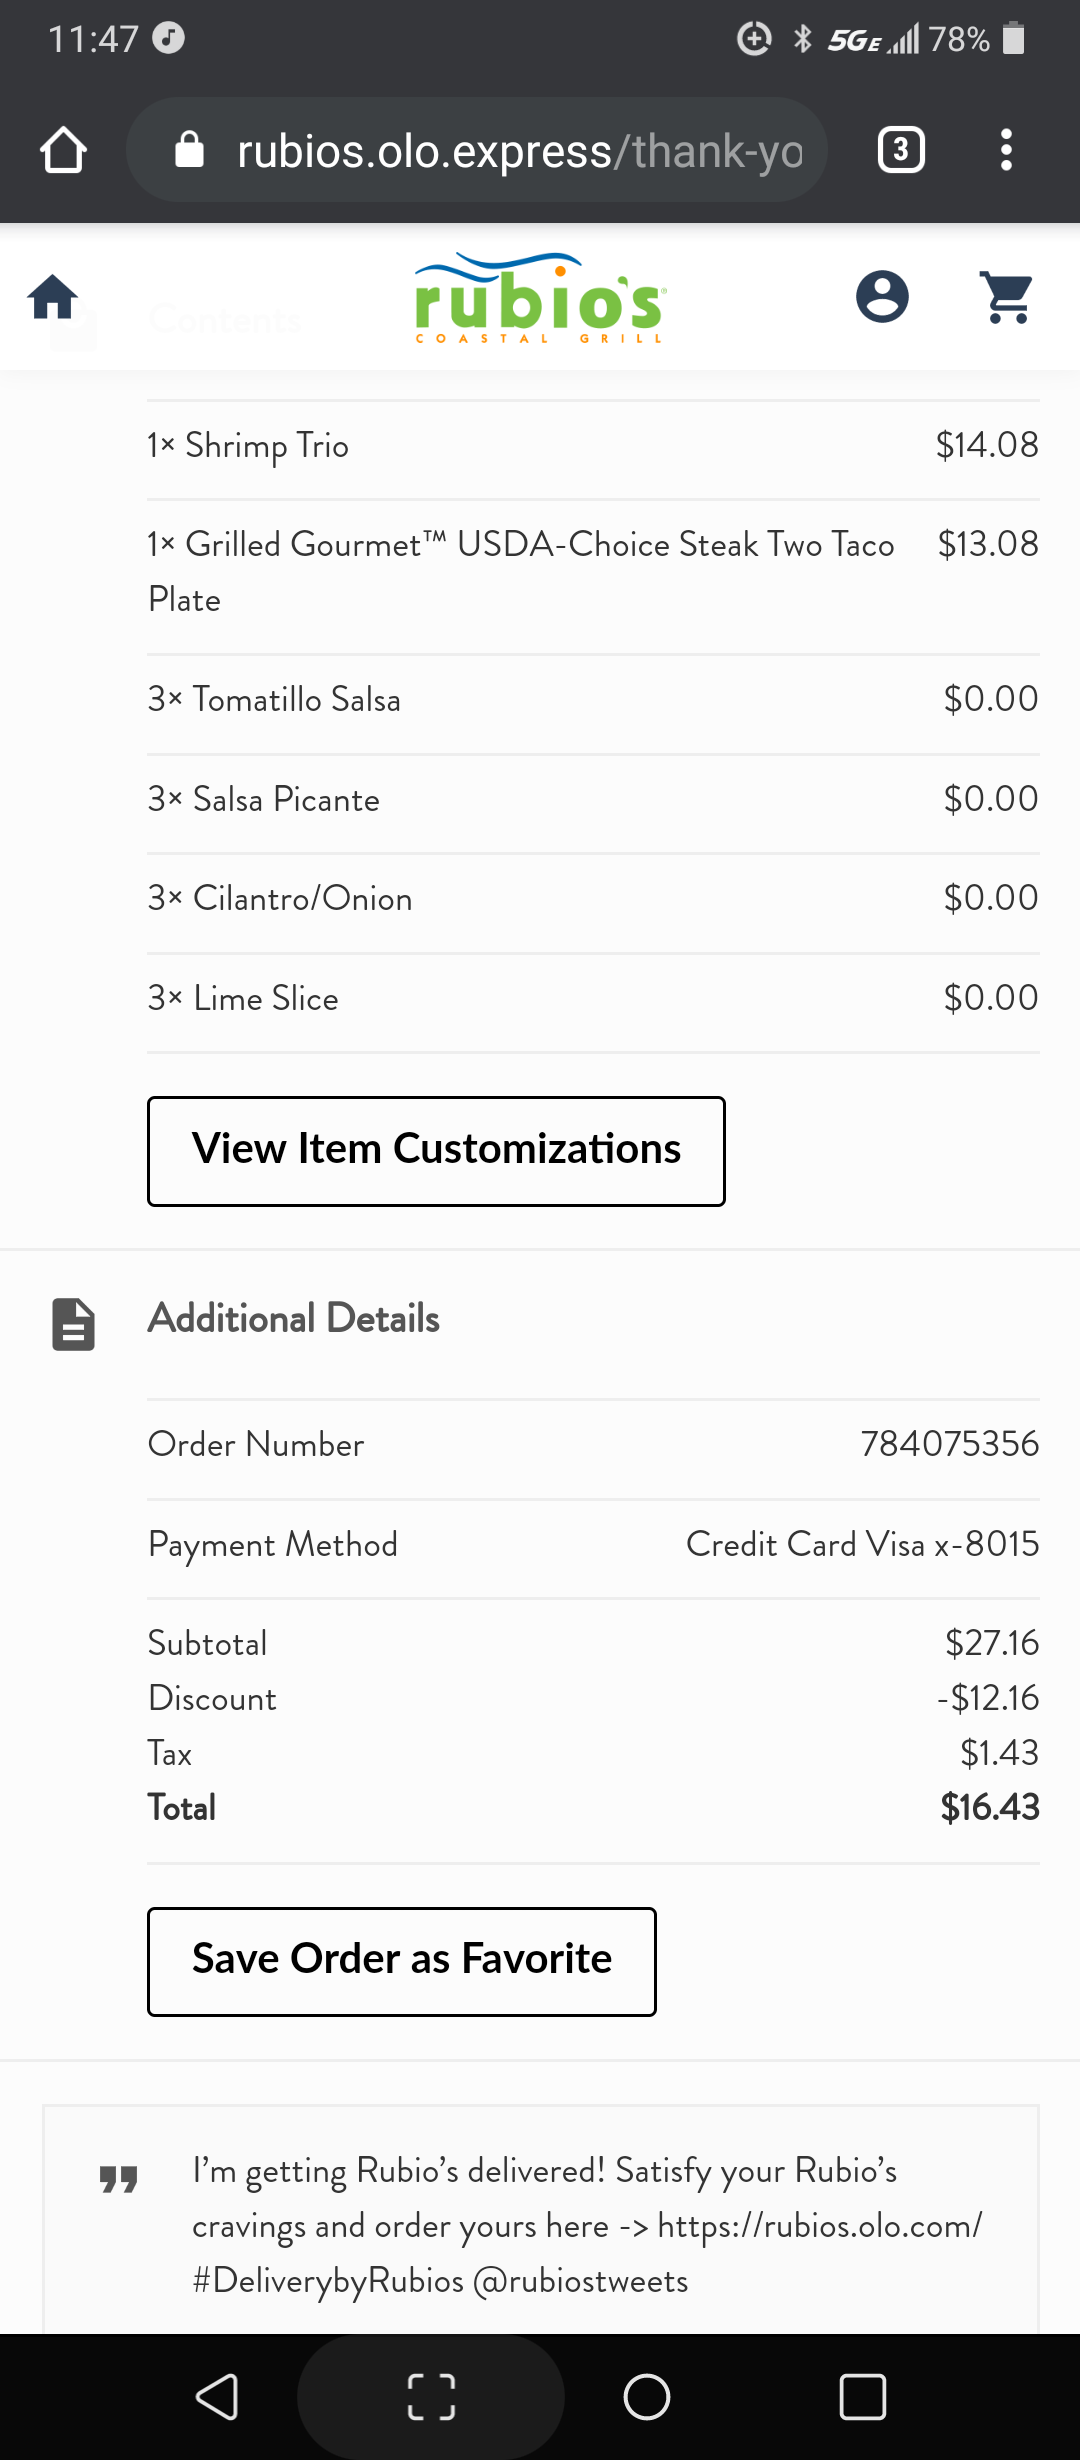
Task: Open the browser three-dot menu
Action: click(x=1006, y=150)
